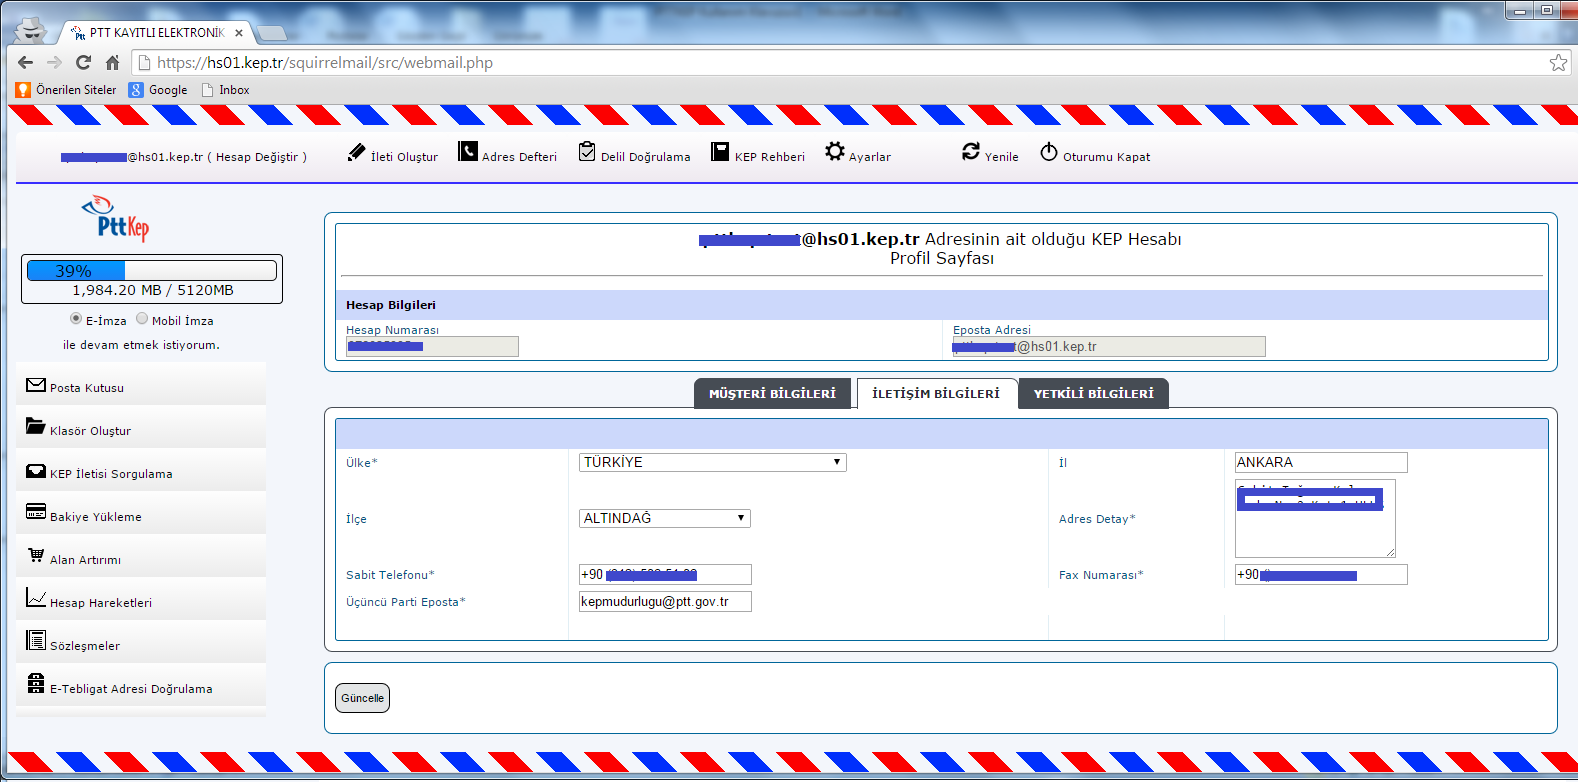Bookmark page with the star icon
This screenshot has width=1582, height=782.
1558,62
